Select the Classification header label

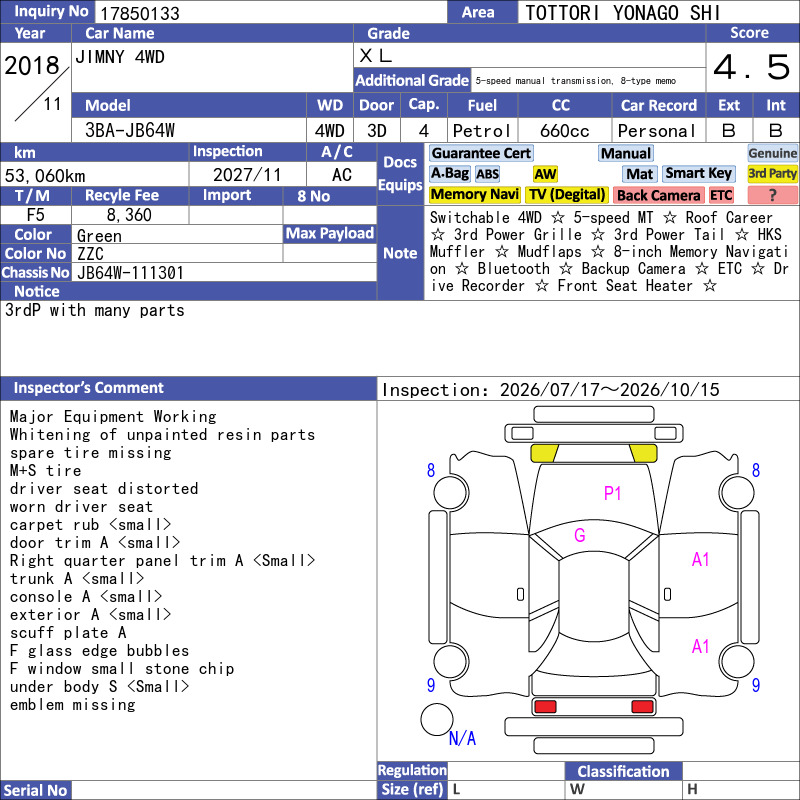[x=623, y=771]
